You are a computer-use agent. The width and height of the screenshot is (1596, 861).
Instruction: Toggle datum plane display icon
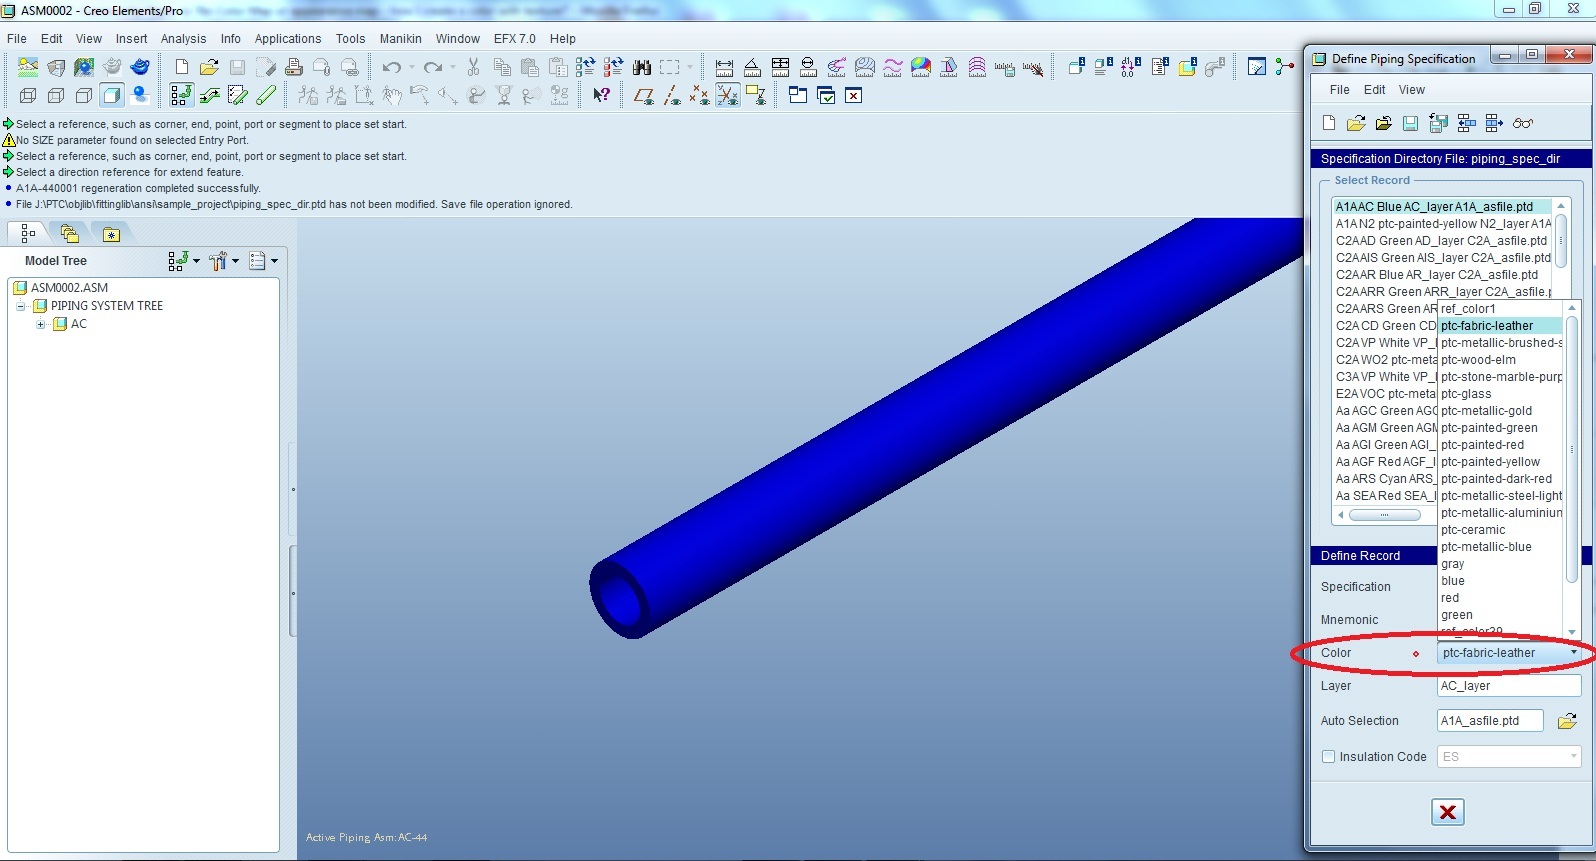644,96
